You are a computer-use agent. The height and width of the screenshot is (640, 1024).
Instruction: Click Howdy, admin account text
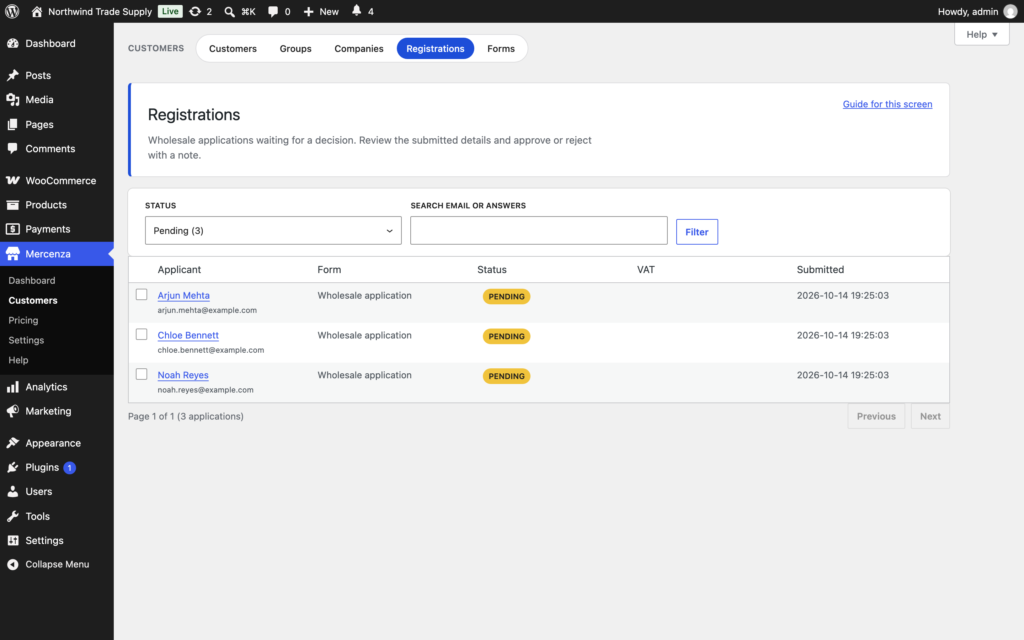[968, 11]
